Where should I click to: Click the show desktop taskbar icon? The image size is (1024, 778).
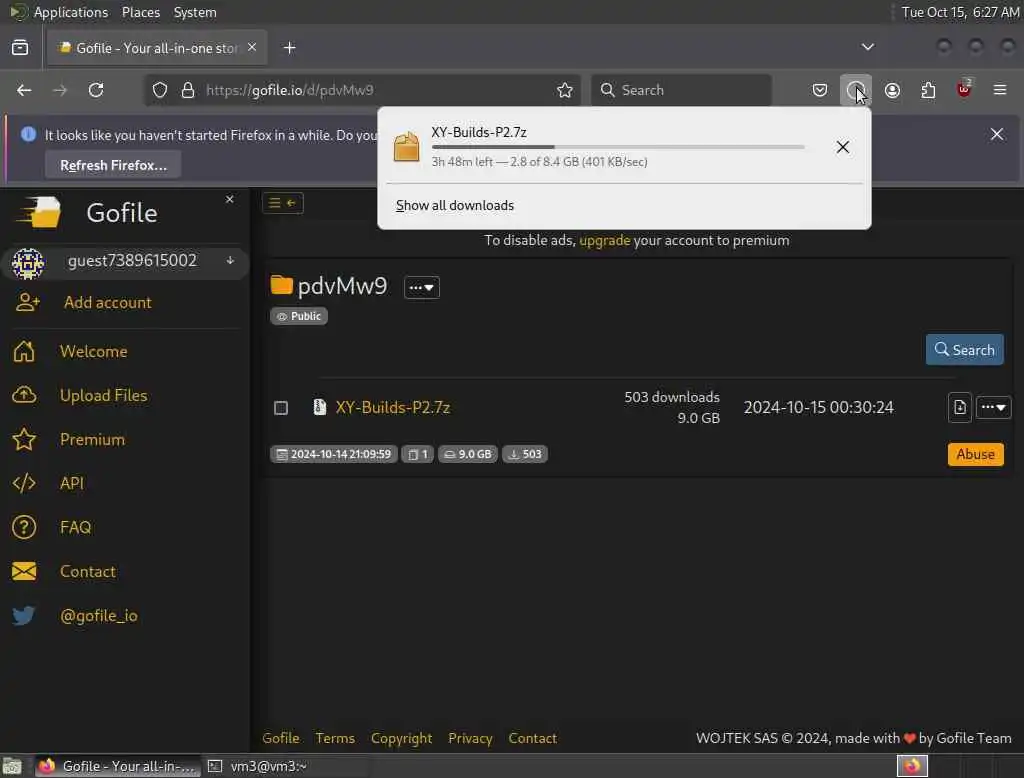click(12, 766)
